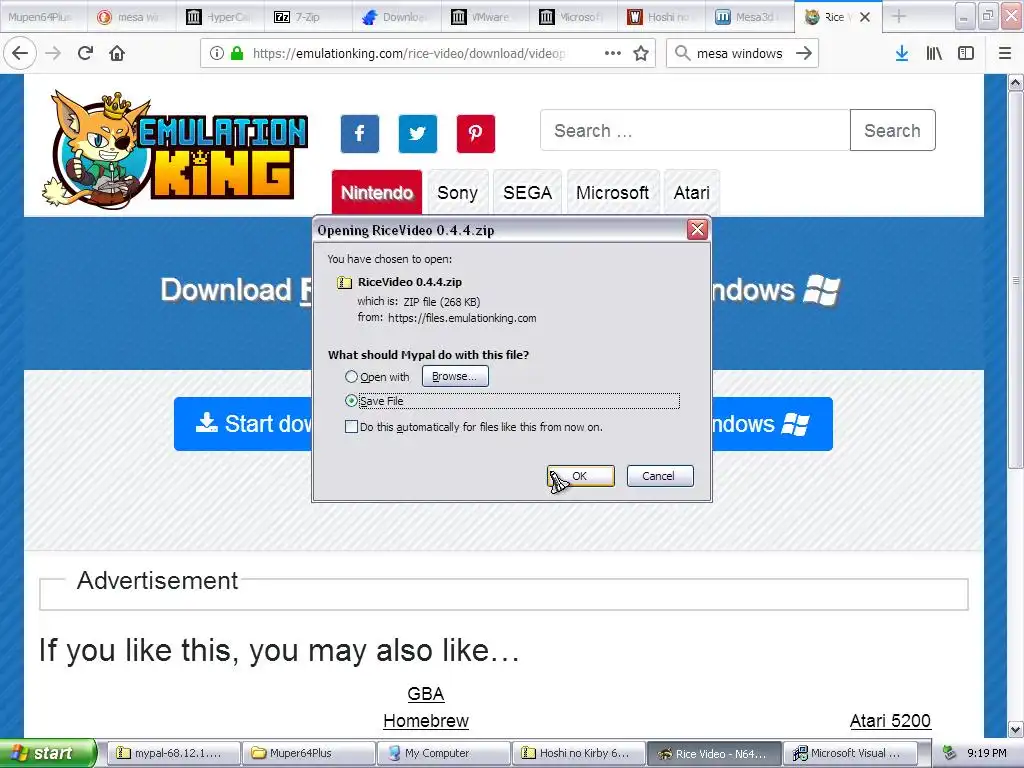Click the Rice Video - N64 taskbar item
Viewport: 1024px width, 768px height.
[x=714, y=753]
